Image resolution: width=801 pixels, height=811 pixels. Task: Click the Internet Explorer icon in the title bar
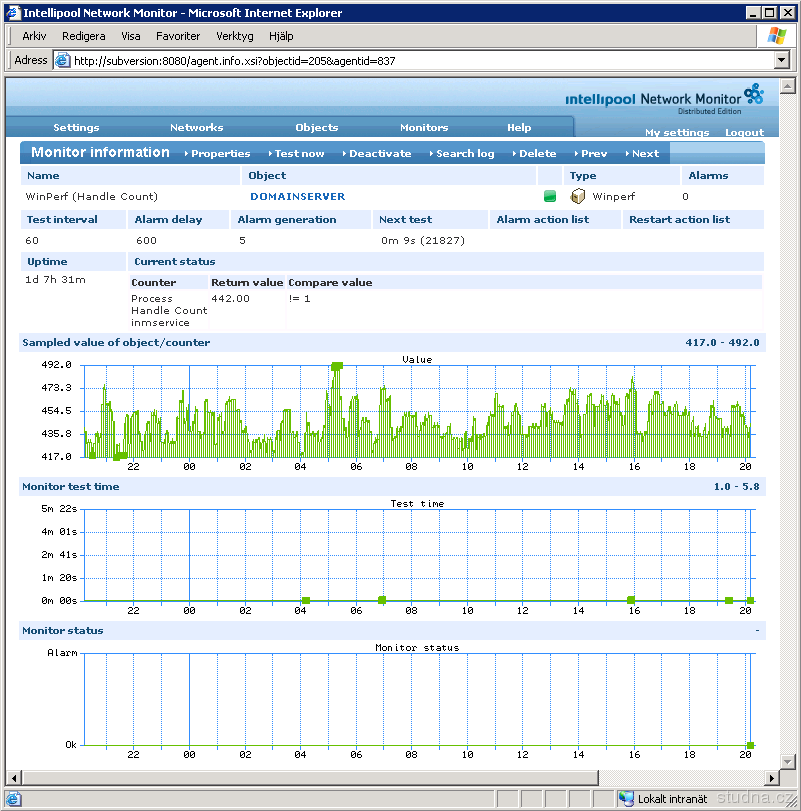point(12,13)
